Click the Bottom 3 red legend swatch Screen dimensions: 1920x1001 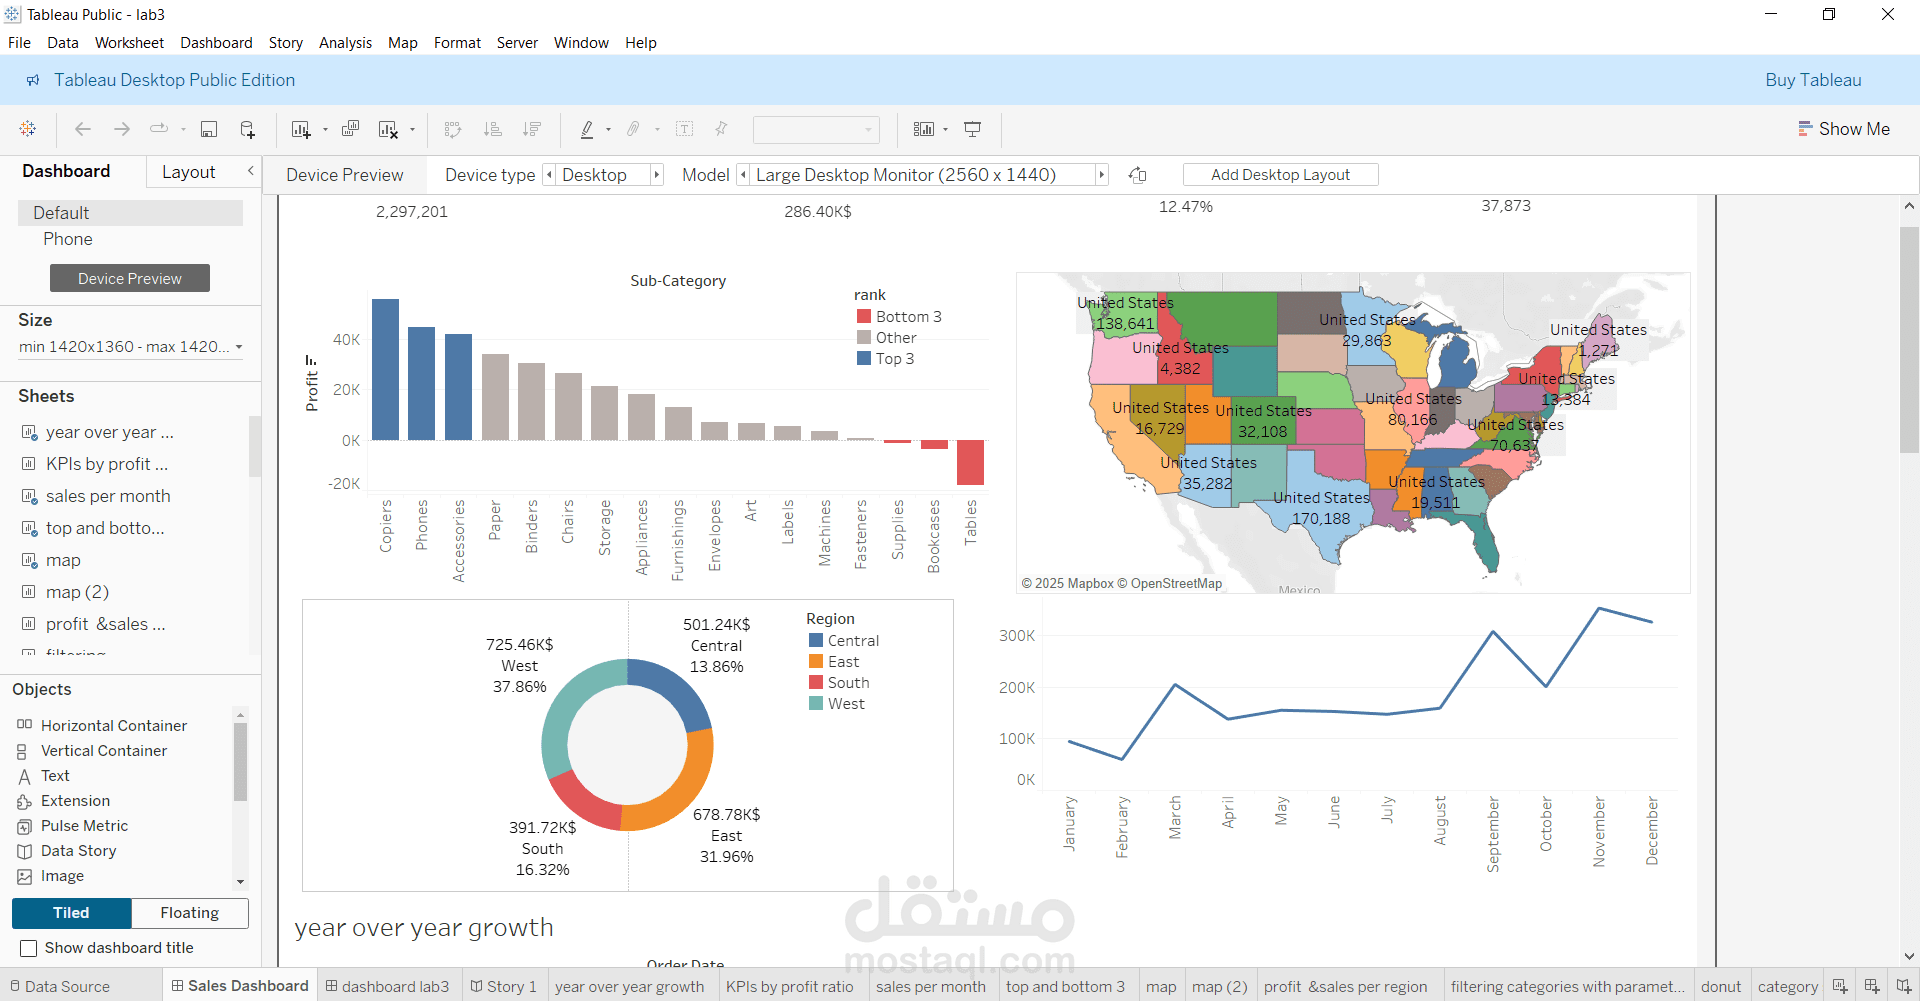[x=864, y=316]
